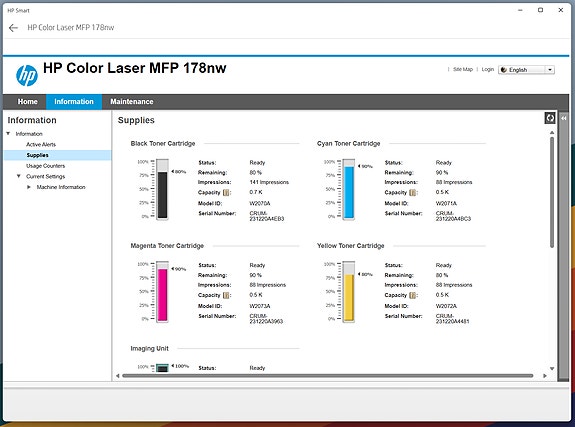Click the vertical scrollbar down arrow

tap(552, 368)
